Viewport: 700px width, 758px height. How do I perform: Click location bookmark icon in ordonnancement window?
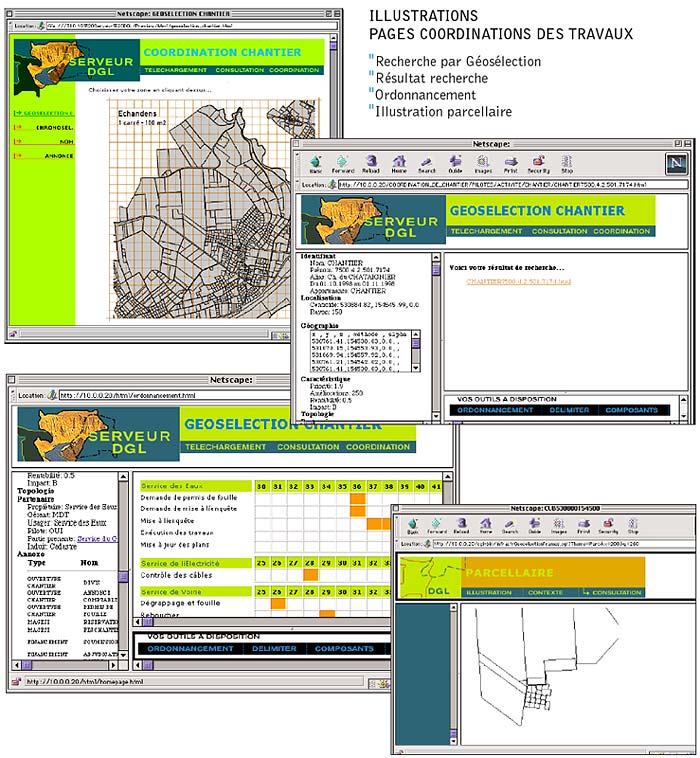[52, 395]
